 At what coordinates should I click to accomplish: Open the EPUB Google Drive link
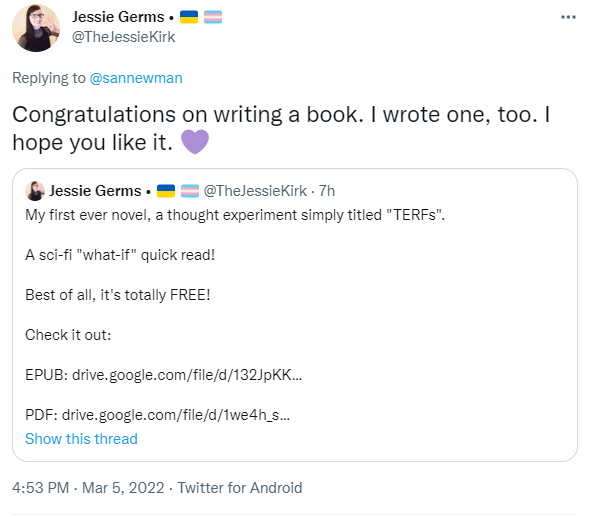[187, 375]
